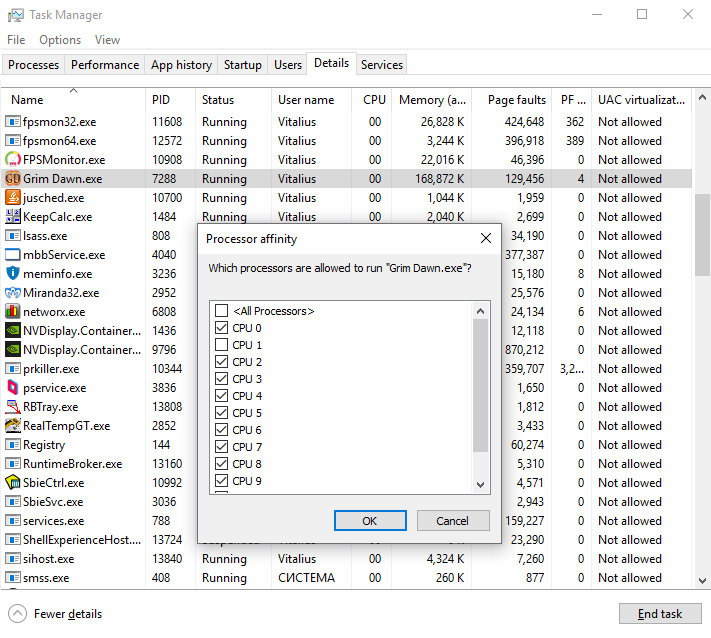Switch to the Processes tab

34,65
